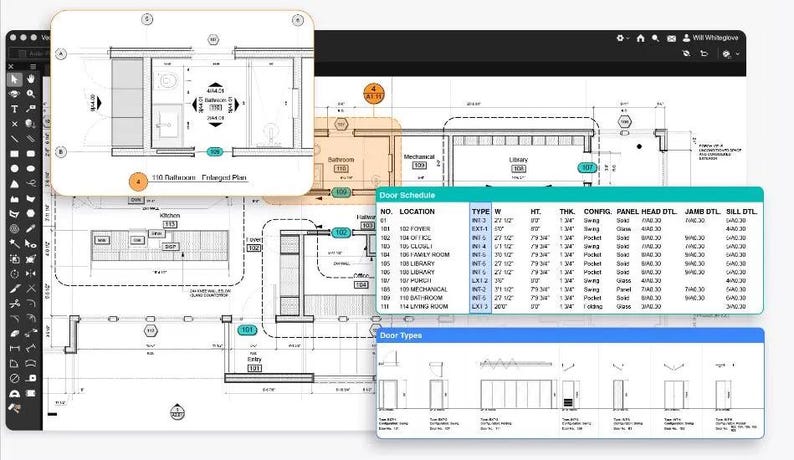Image resolution: width=794 pixels, height=460 pixels.
Task: Go to Home screen icon
Action: [641, 38]
